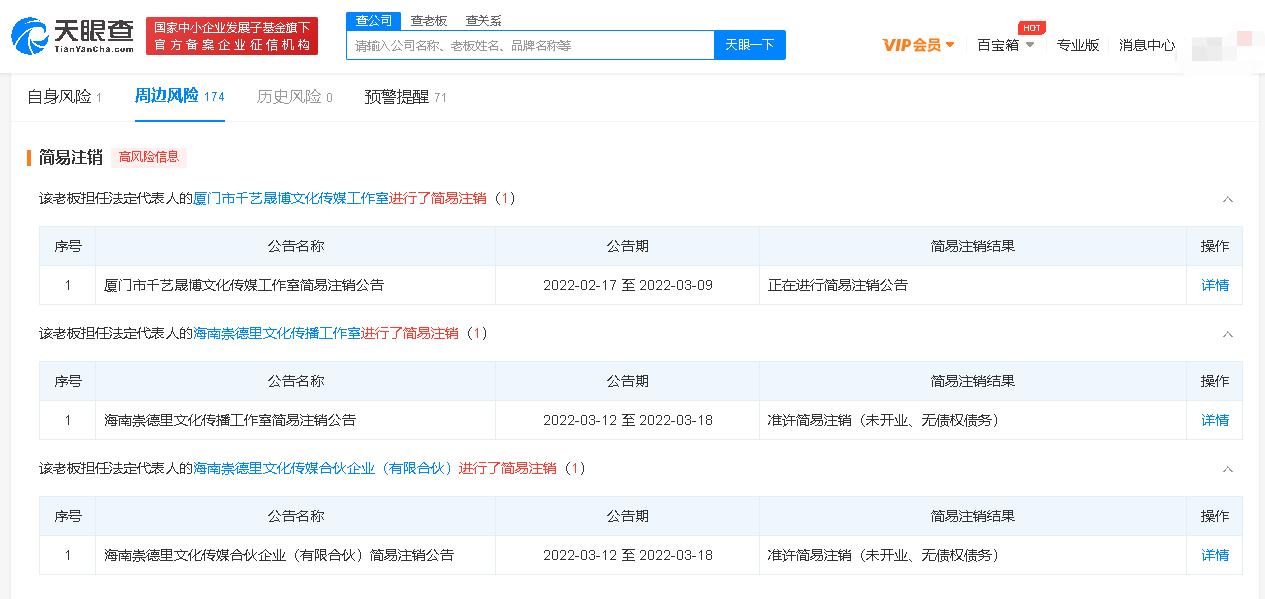The image size is (1265, 599).
Task: Switch to the 预警提醒 tab
Action: 395,96
